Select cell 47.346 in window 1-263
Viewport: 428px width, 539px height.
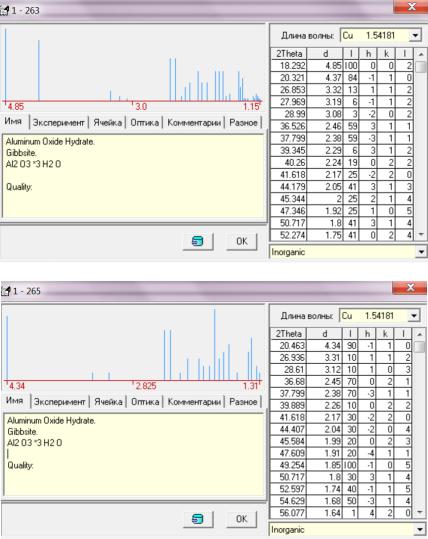pos(289,211)
